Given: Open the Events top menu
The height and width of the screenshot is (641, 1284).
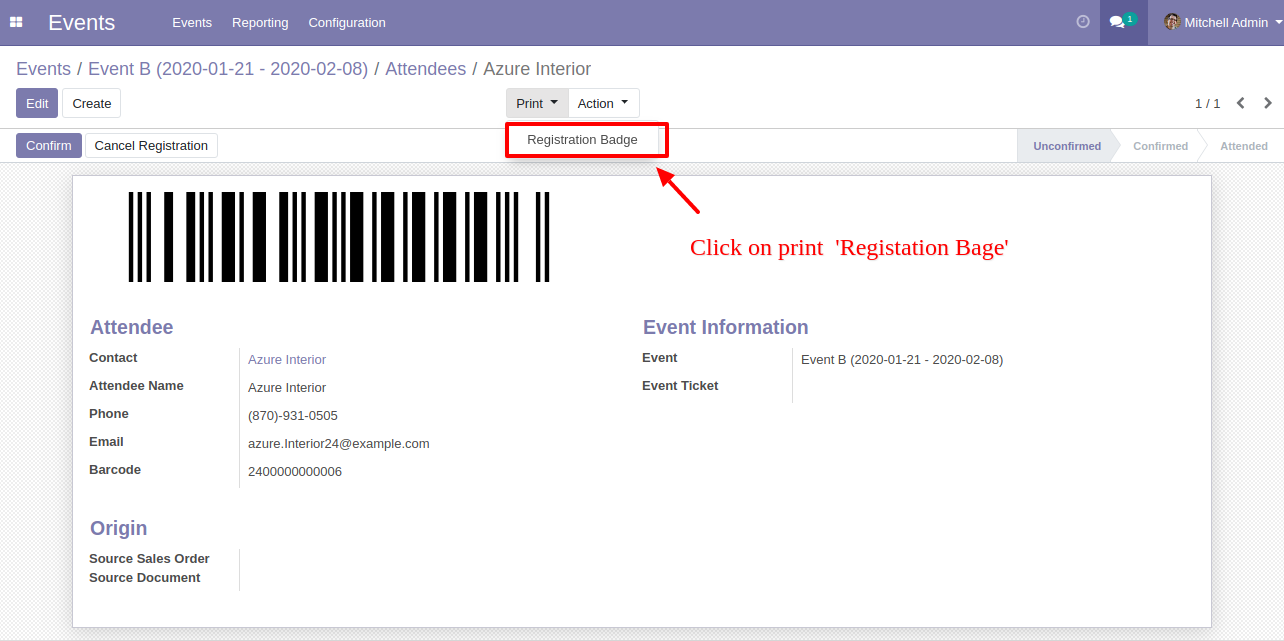Looking at the screenshot, I should click(192, 22).
